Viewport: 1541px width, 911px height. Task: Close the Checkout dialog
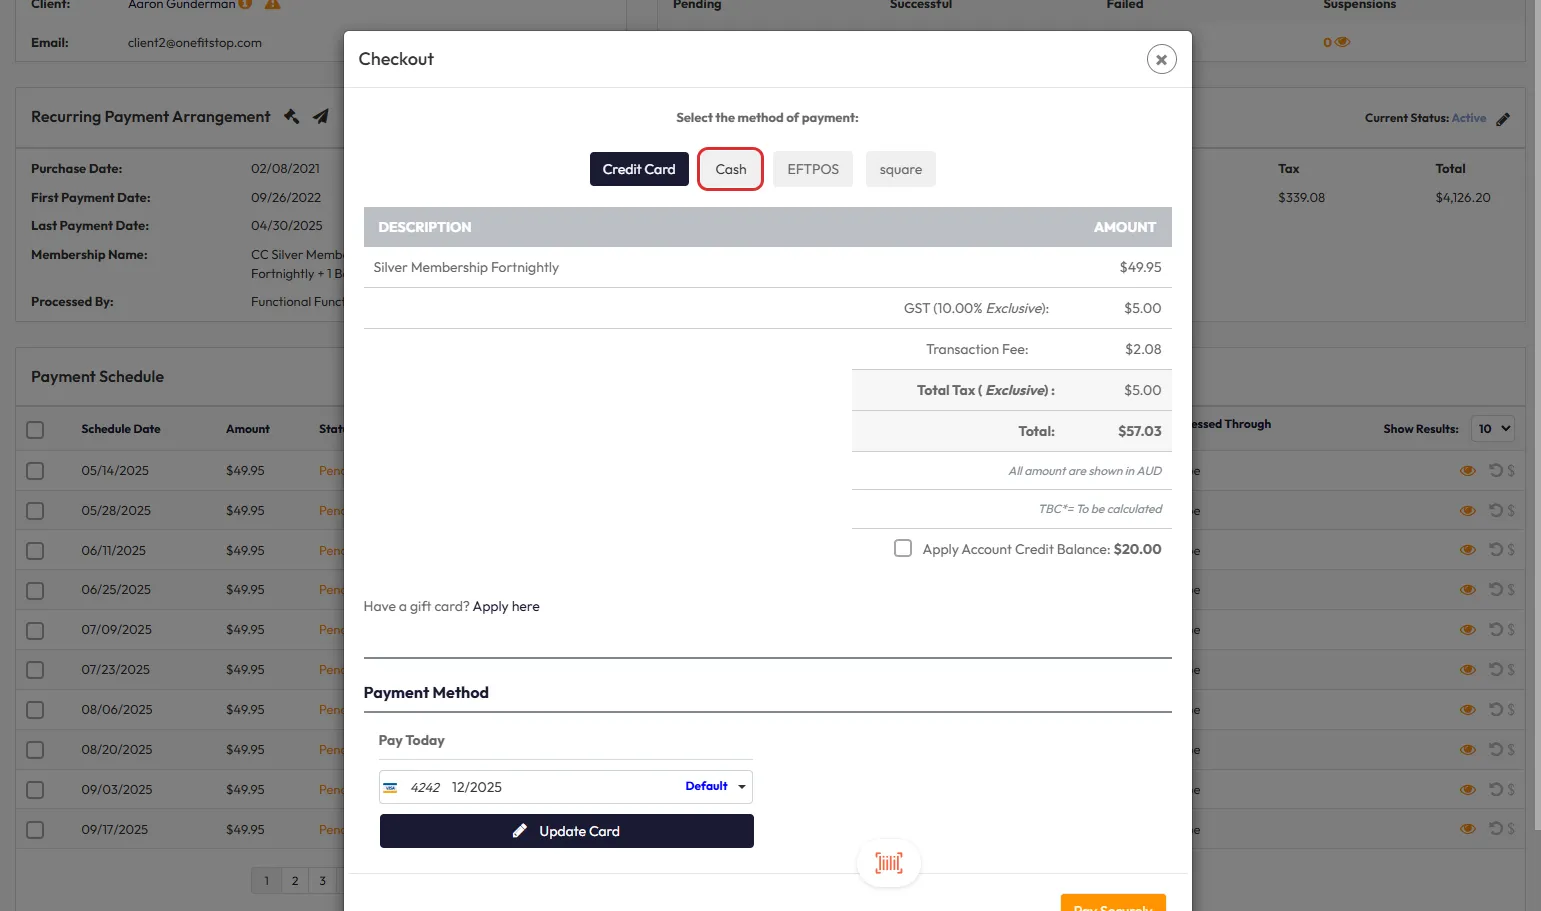pyautogui.click(x=1161, y=60)
